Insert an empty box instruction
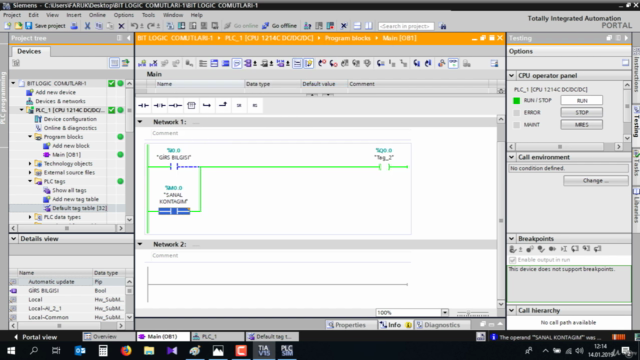 (191, 105)
